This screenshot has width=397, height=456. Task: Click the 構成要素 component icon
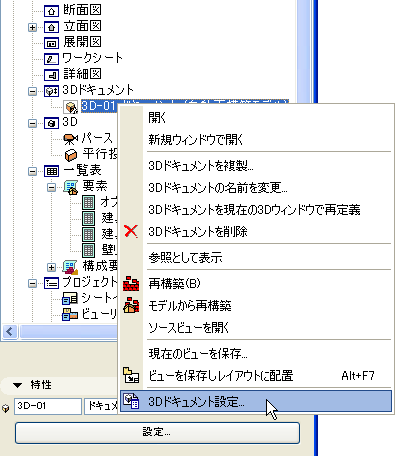(71, 267)
